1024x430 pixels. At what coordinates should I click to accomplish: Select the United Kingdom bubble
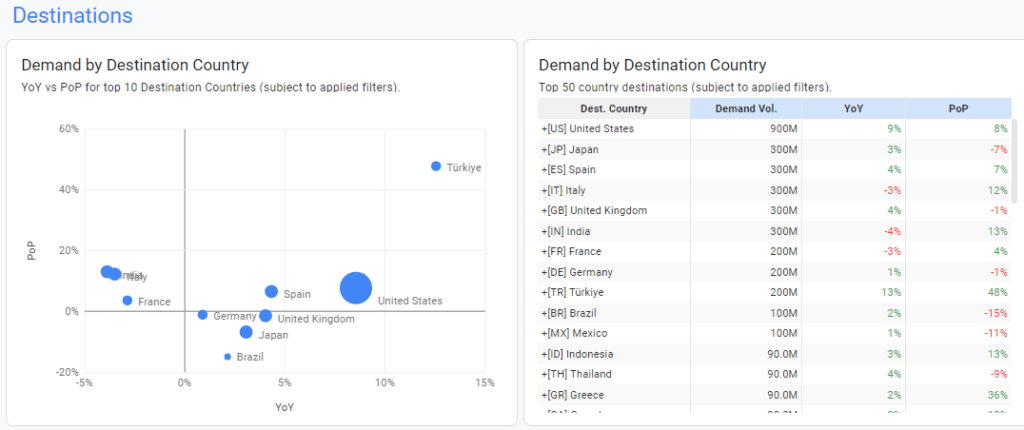[265, 316]
